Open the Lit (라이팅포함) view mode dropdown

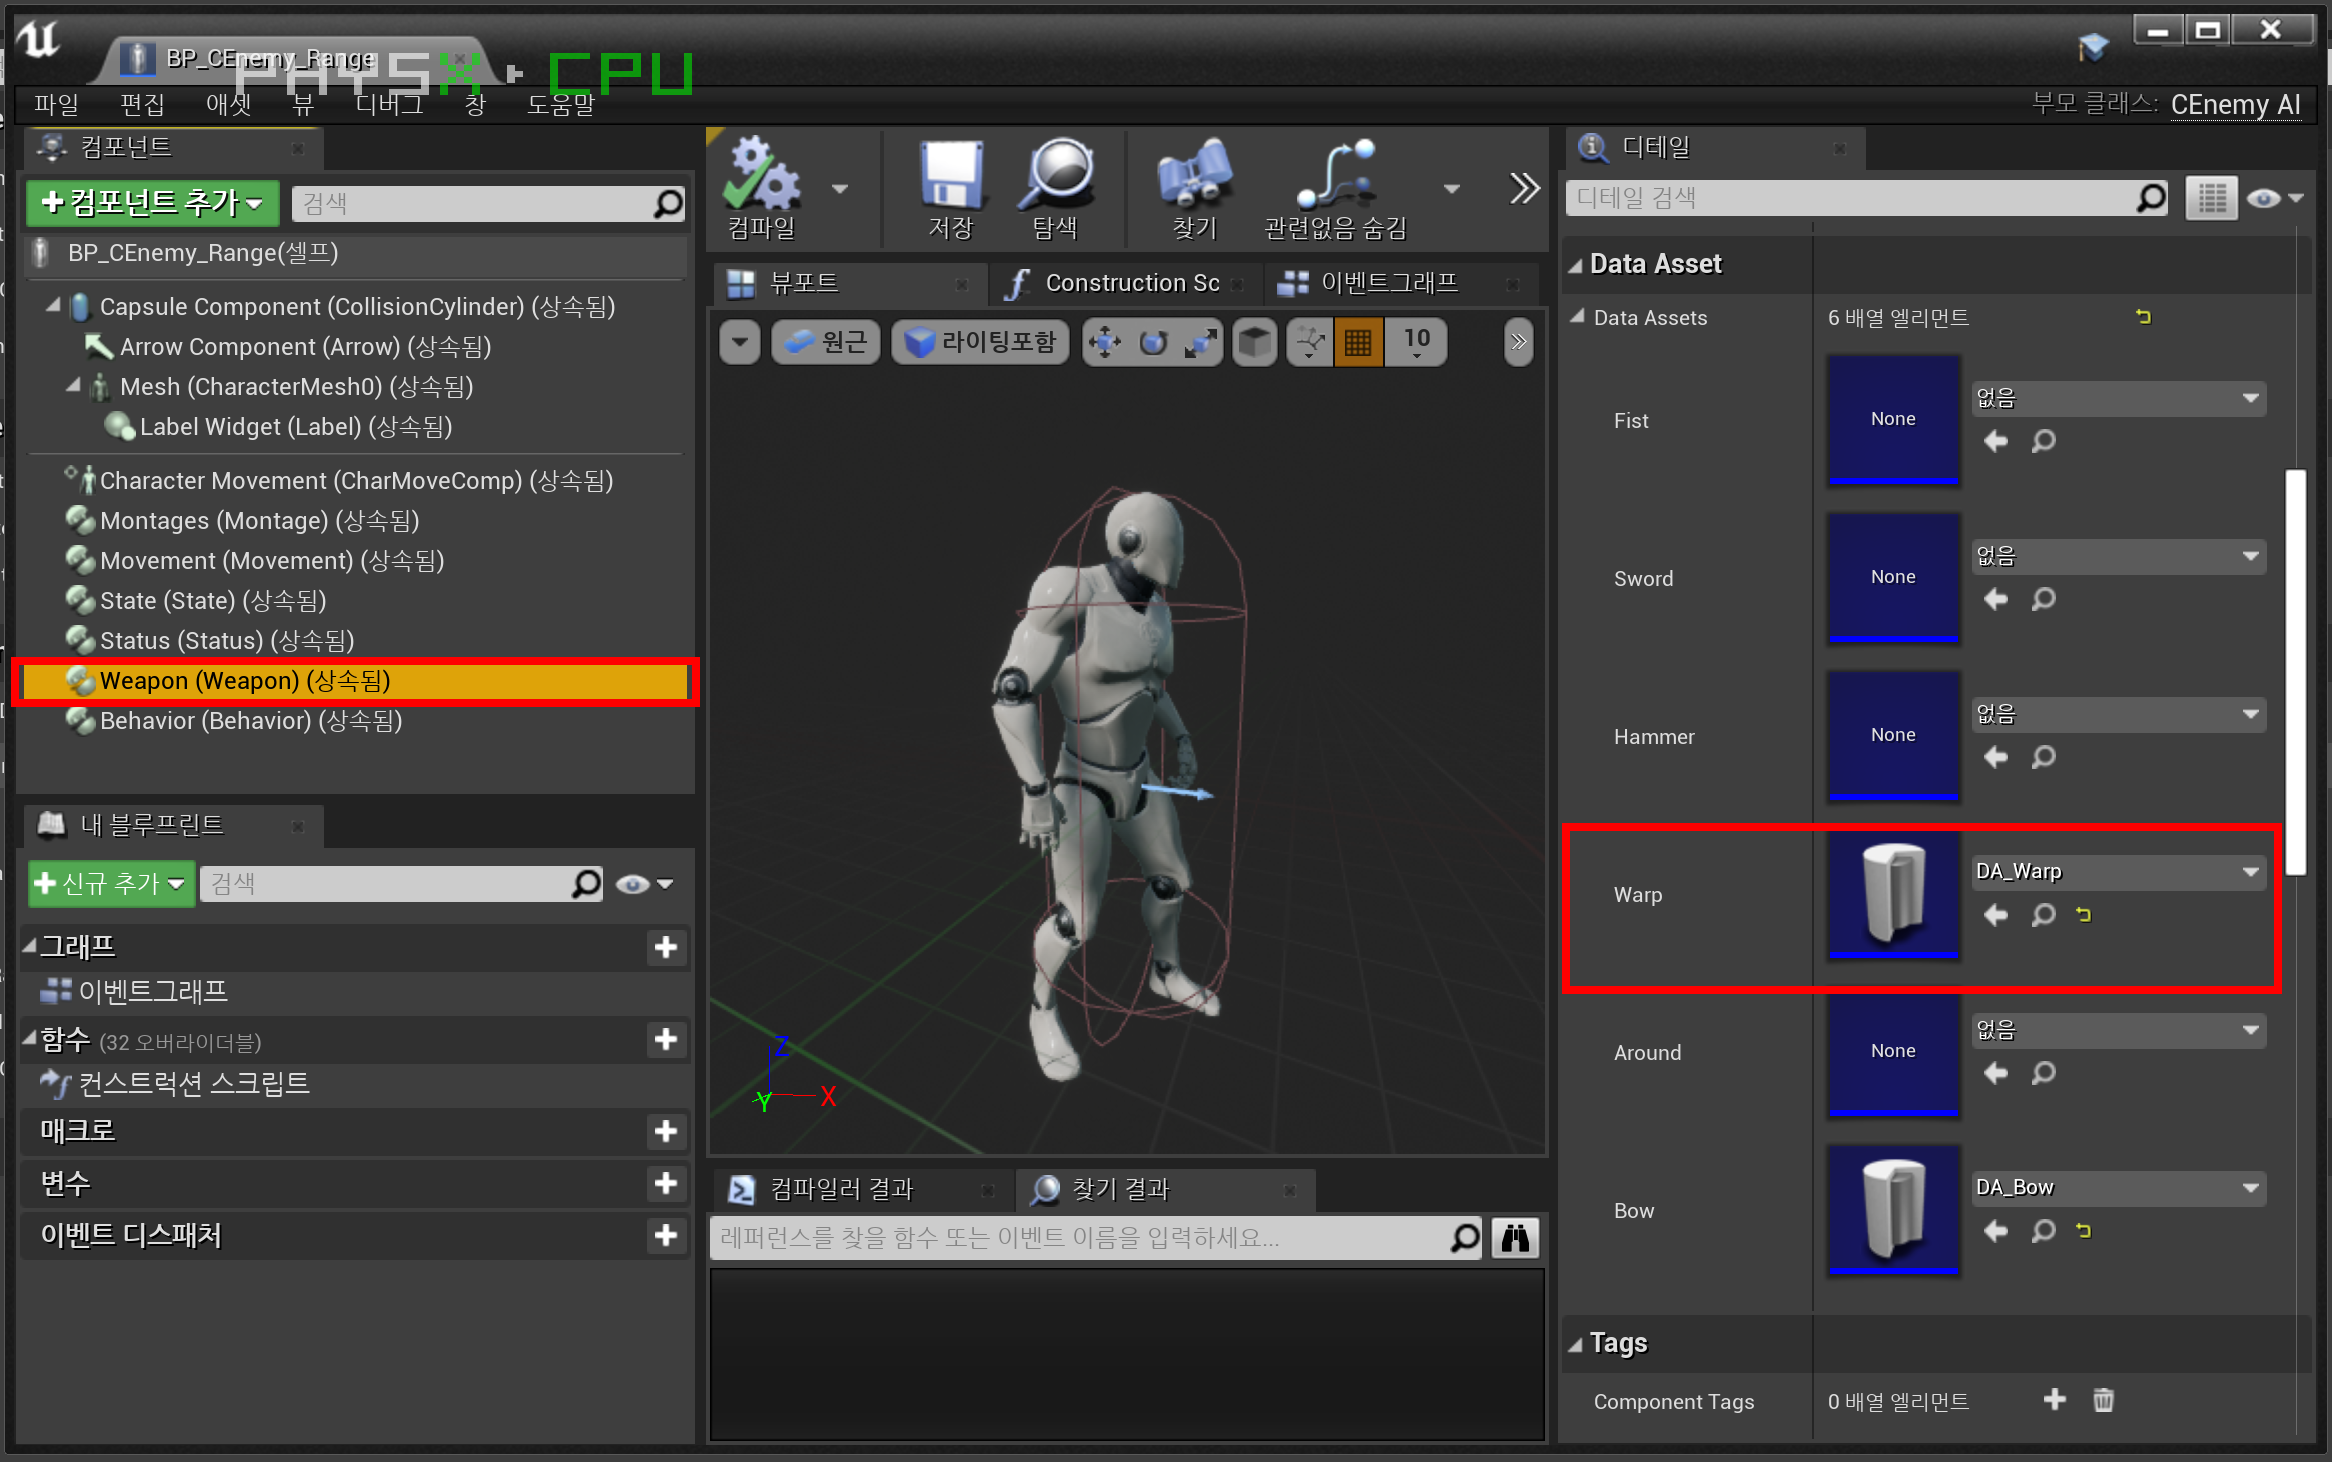[x=980, y=343]
